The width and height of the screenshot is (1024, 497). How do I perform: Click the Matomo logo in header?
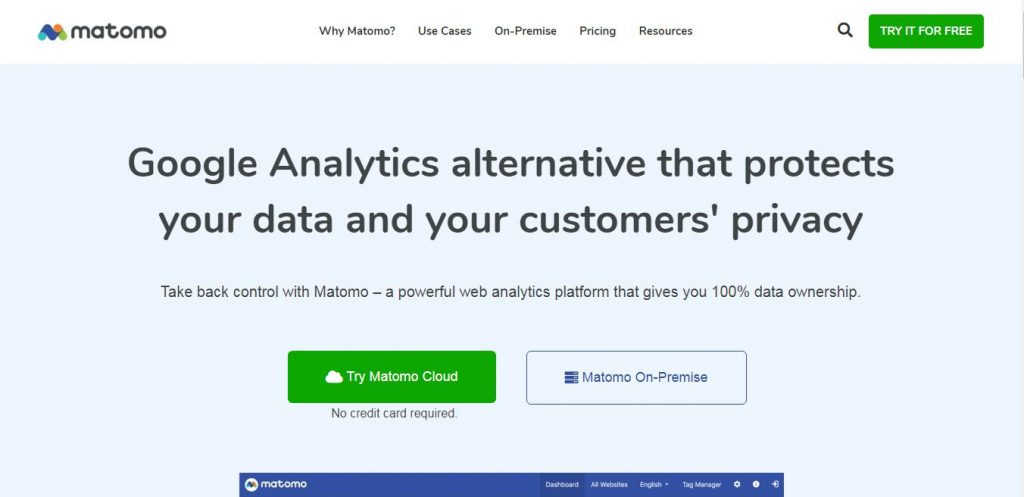pyautogui.click(x=102, y=31)
